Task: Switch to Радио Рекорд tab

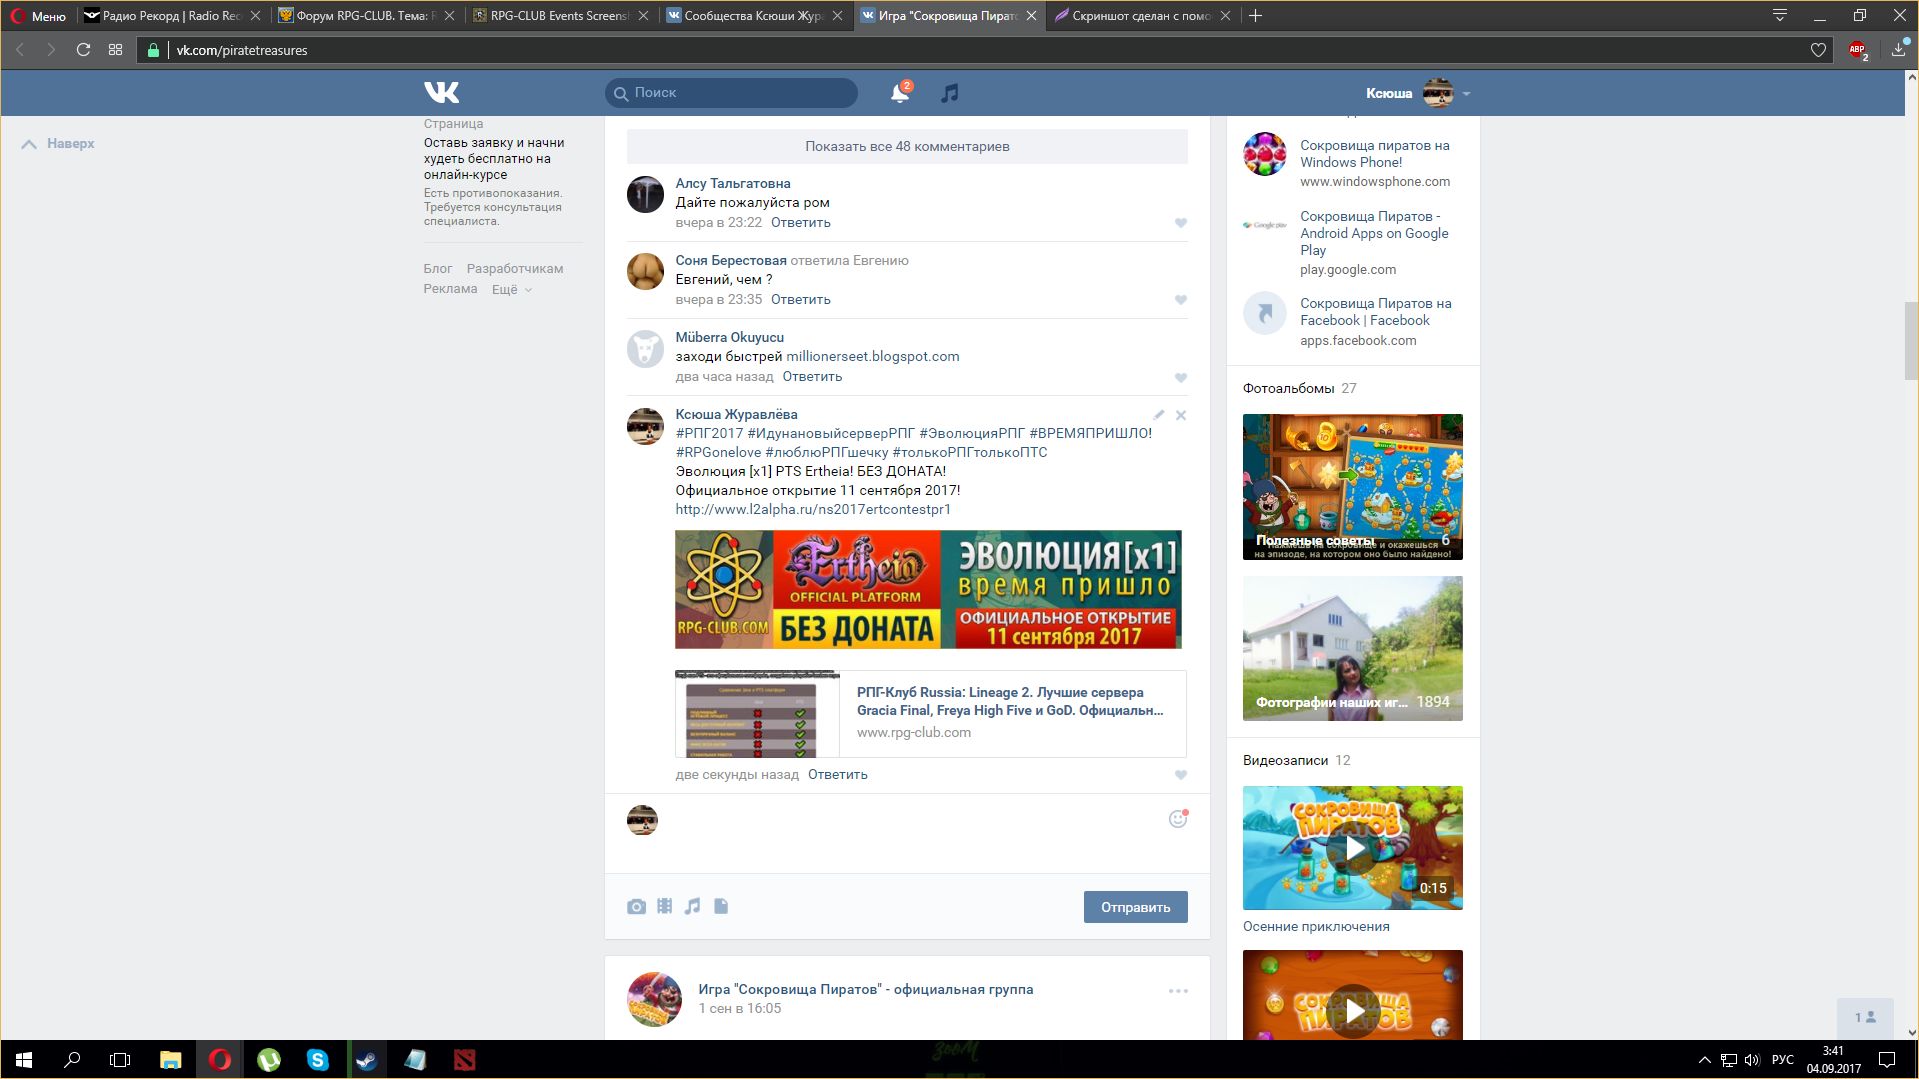Action: point(171,15)
